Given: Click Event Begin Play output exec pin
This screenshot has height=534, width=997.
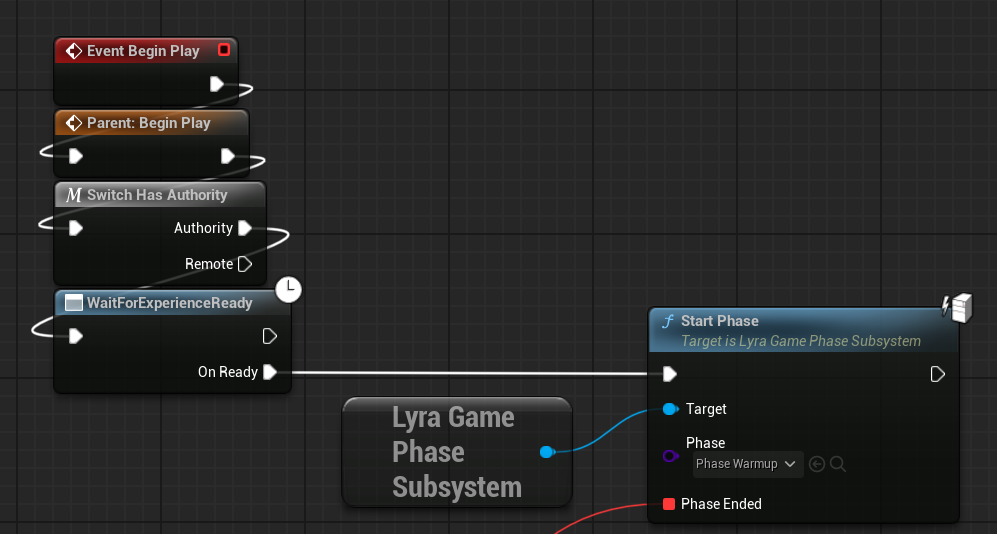Looking at the screenshot, I should [x=217, y=84].
